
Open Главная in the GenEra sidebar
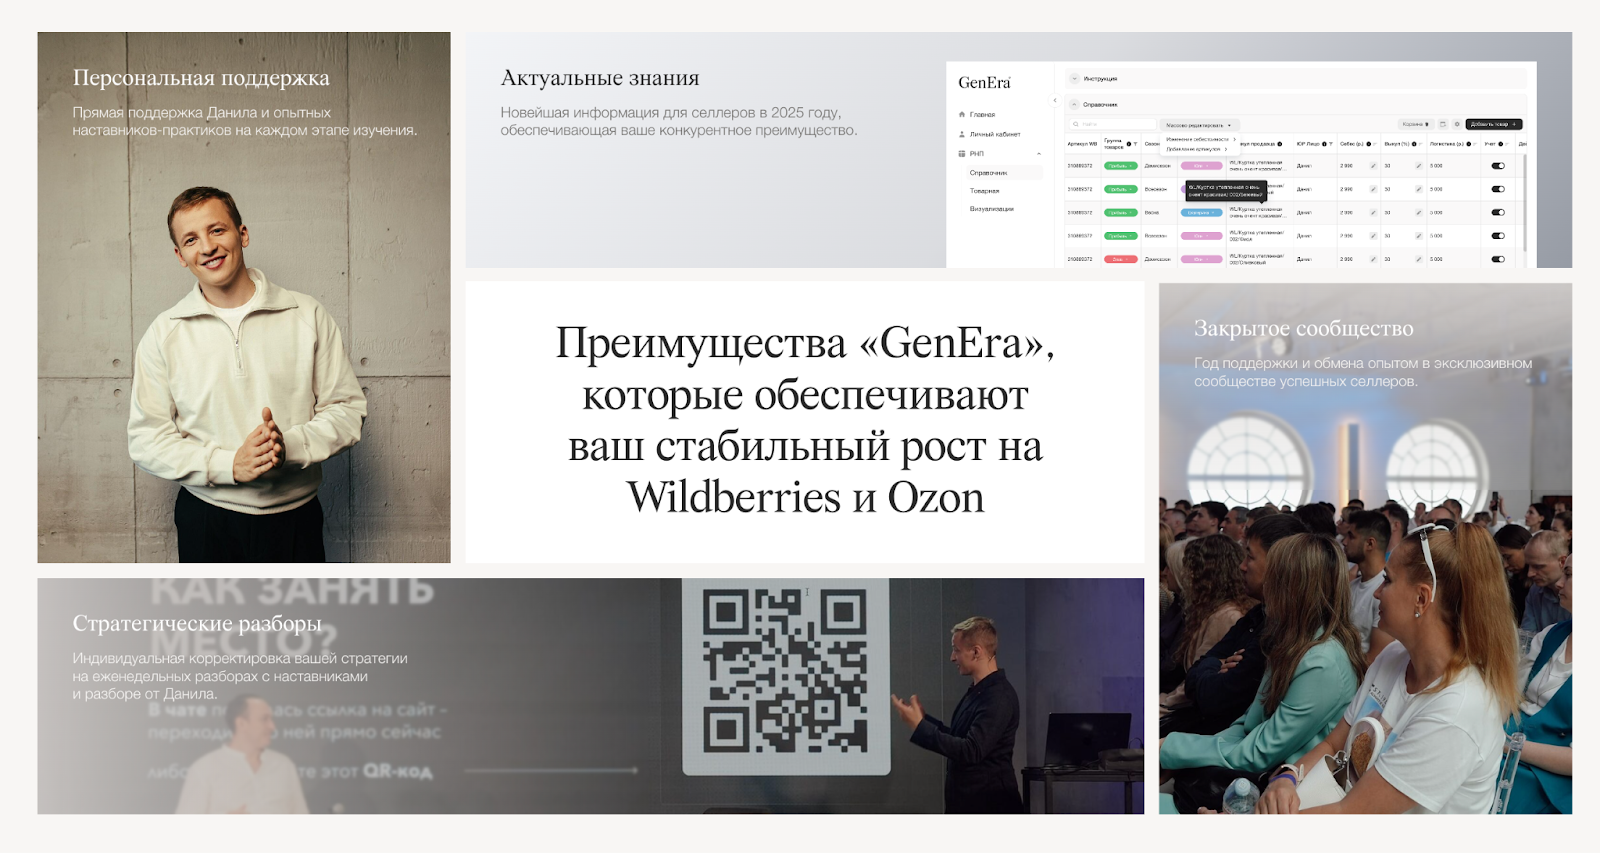982,115
